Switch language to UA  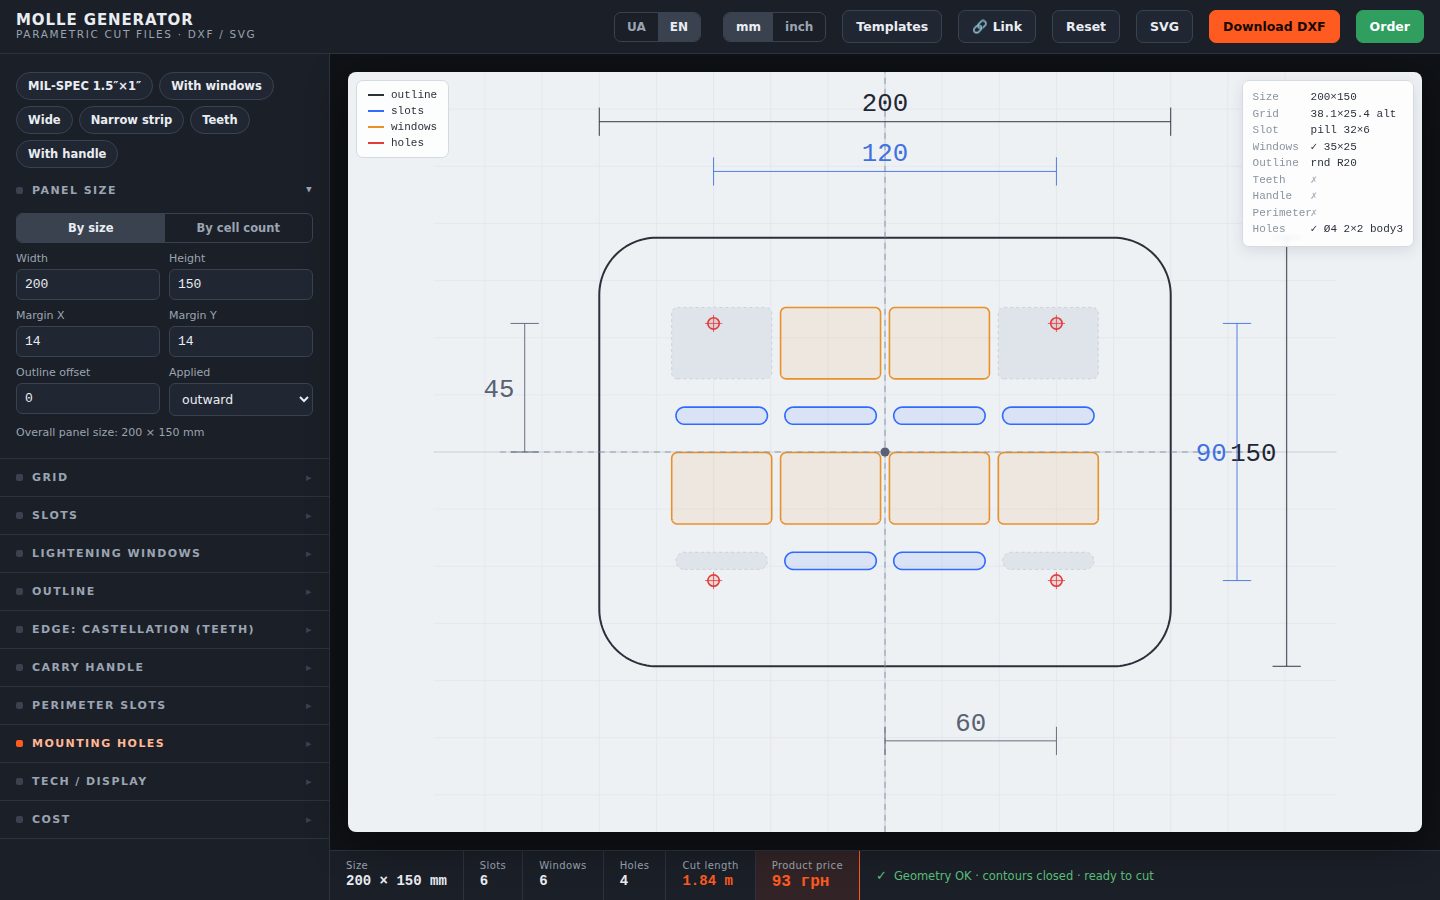click(x=636, y=27)
